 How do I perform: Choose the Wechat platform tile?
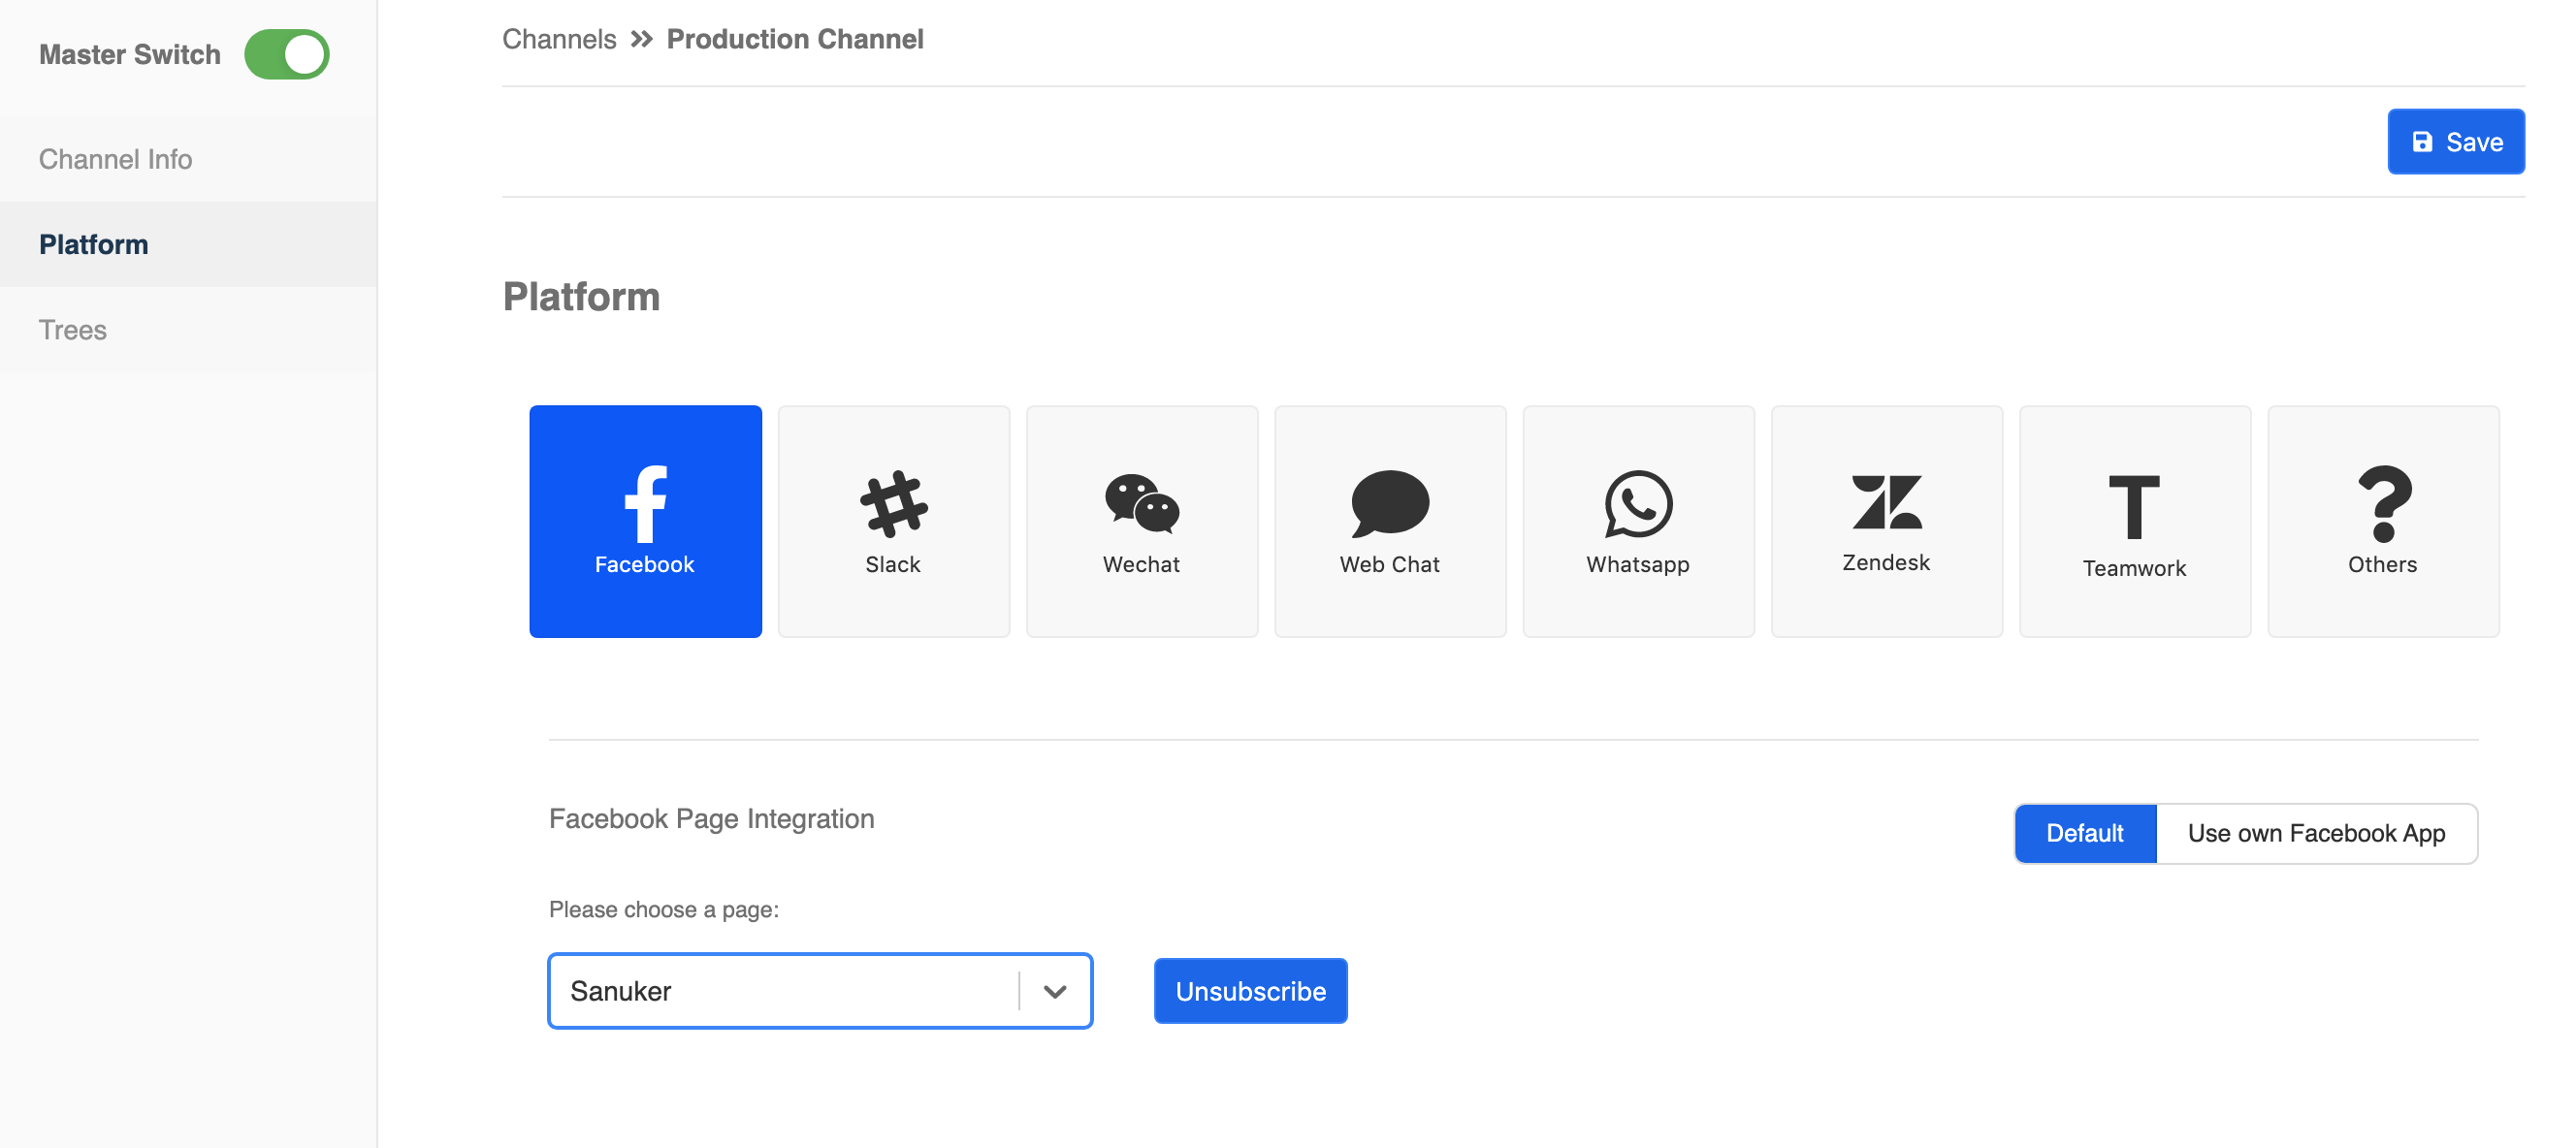1142,521
